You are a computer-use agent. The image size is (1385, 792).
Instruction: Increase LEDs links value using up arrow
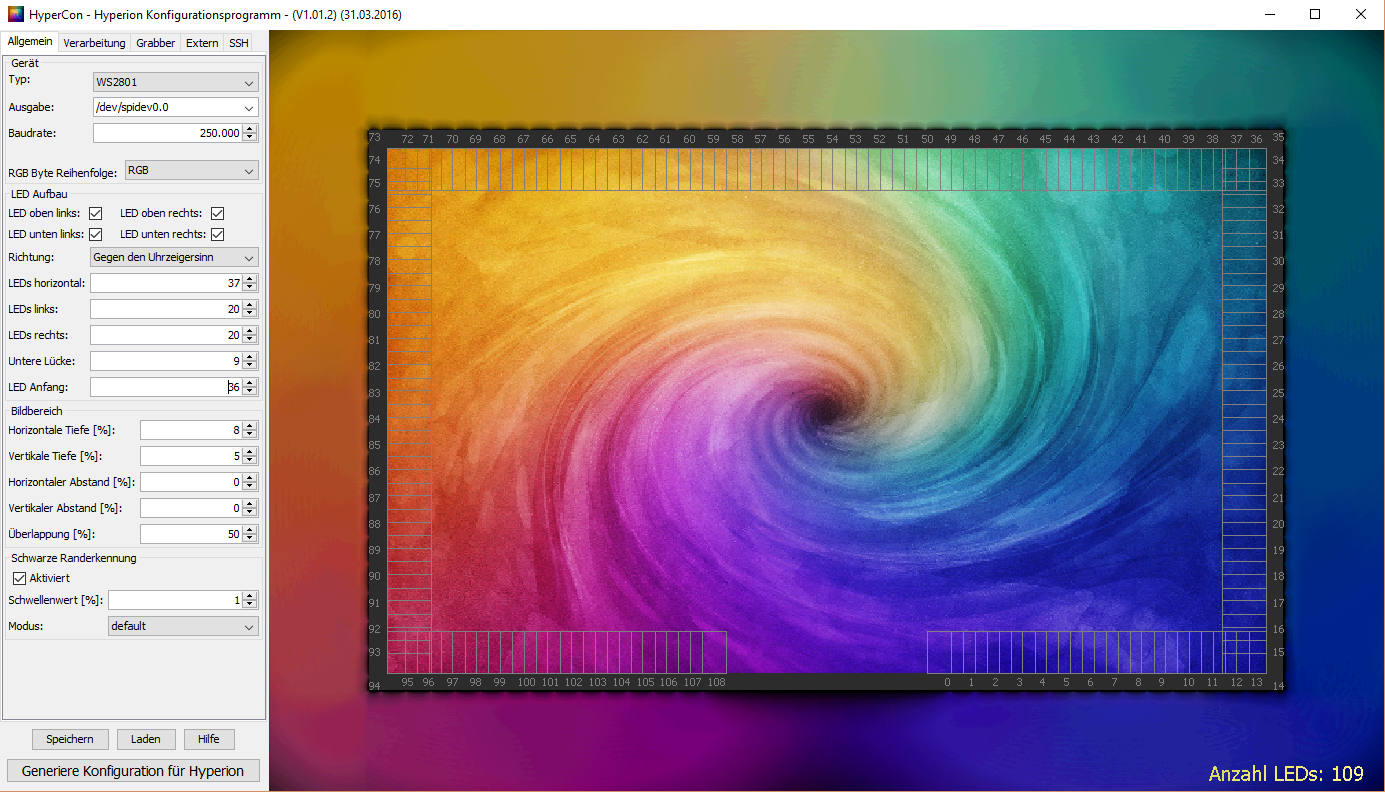tap(250, 304)
